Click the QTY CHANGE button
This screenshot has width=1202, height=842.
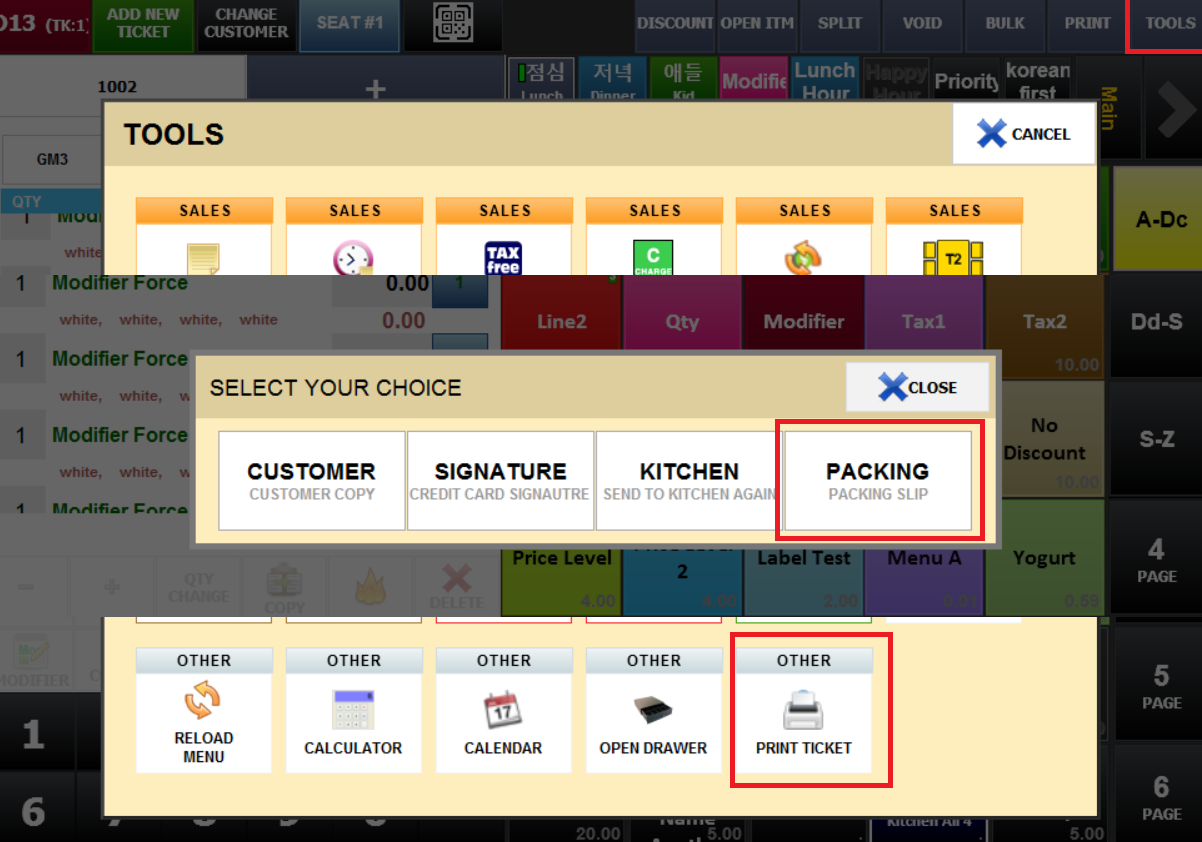[x=198, y=585]
